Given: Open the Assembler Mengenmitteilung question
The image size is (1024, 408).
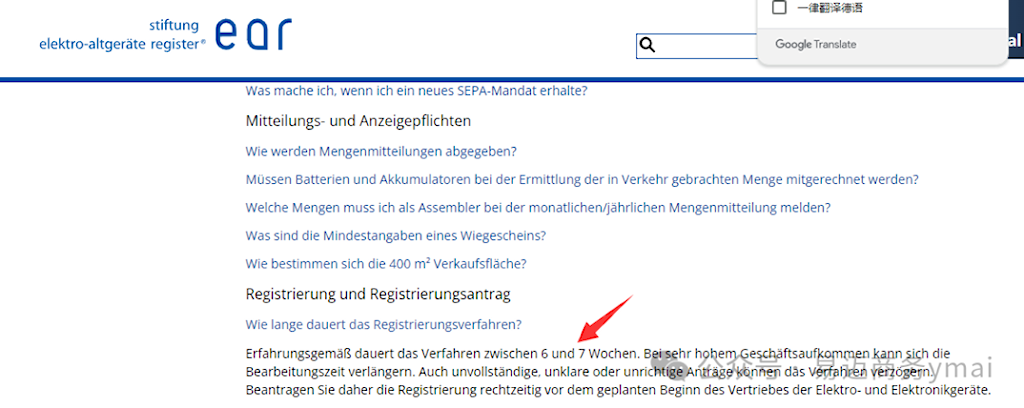Looking at the screenshot, I should (x=537, y=207).
